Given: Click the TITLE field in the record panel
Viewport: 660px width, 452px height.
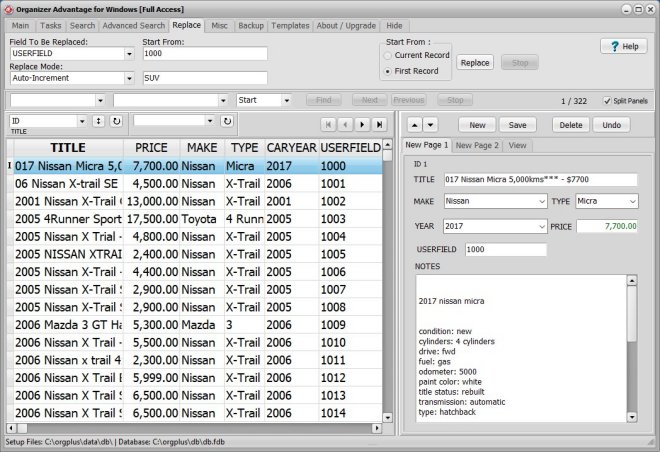Looking at the screenshot, I should (541, 180).
